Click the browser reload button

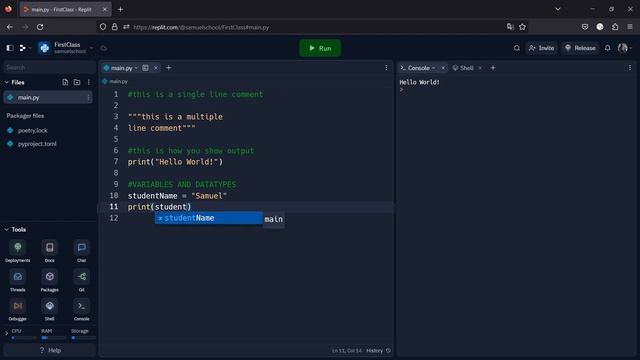click(40, 27)
